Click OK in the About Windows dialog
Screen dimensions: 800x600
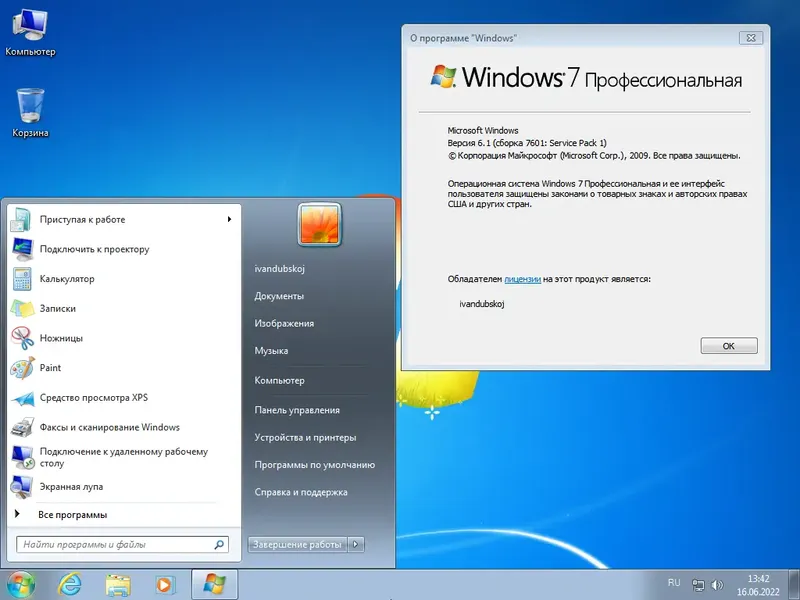click(x=729, y=346)
